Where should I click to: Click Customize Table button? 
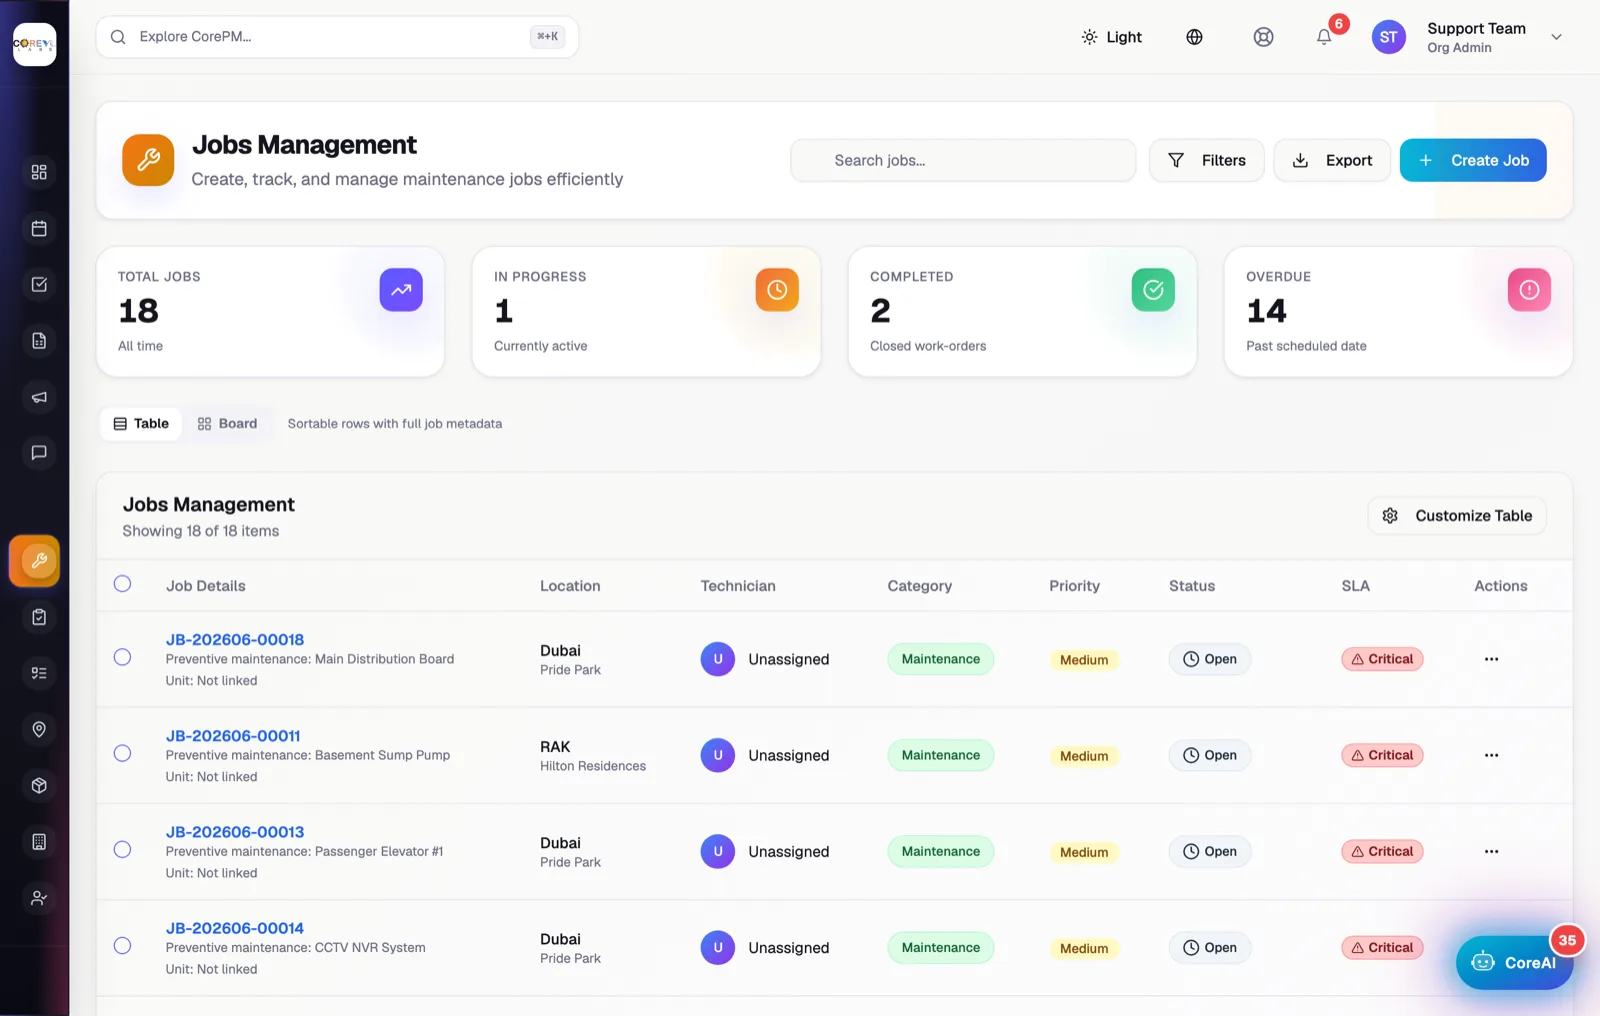tap(1457, 516)
